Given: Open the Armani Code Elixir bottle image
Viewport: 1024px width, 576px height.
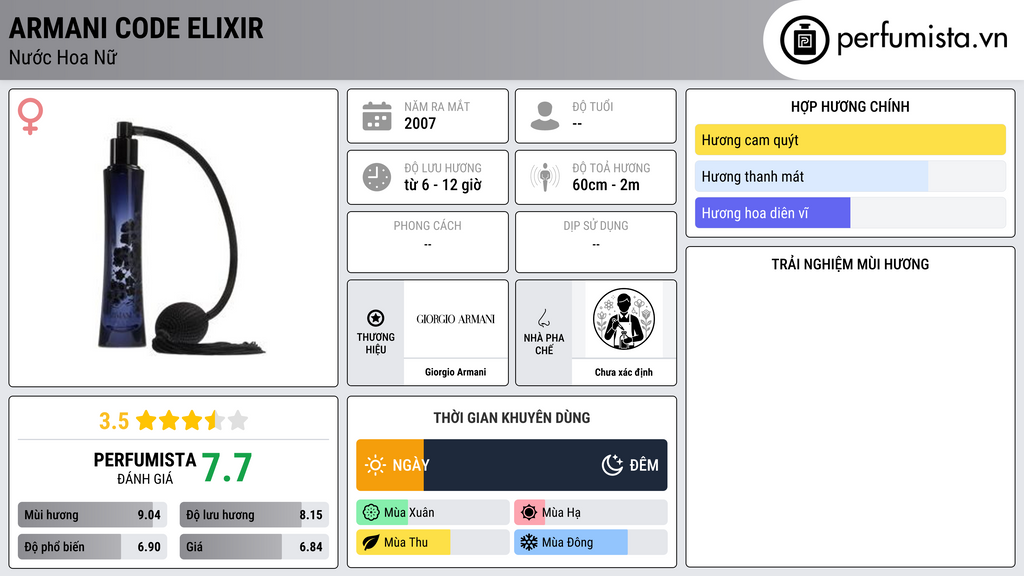Looking at the screenshot, I should (182, 238).
